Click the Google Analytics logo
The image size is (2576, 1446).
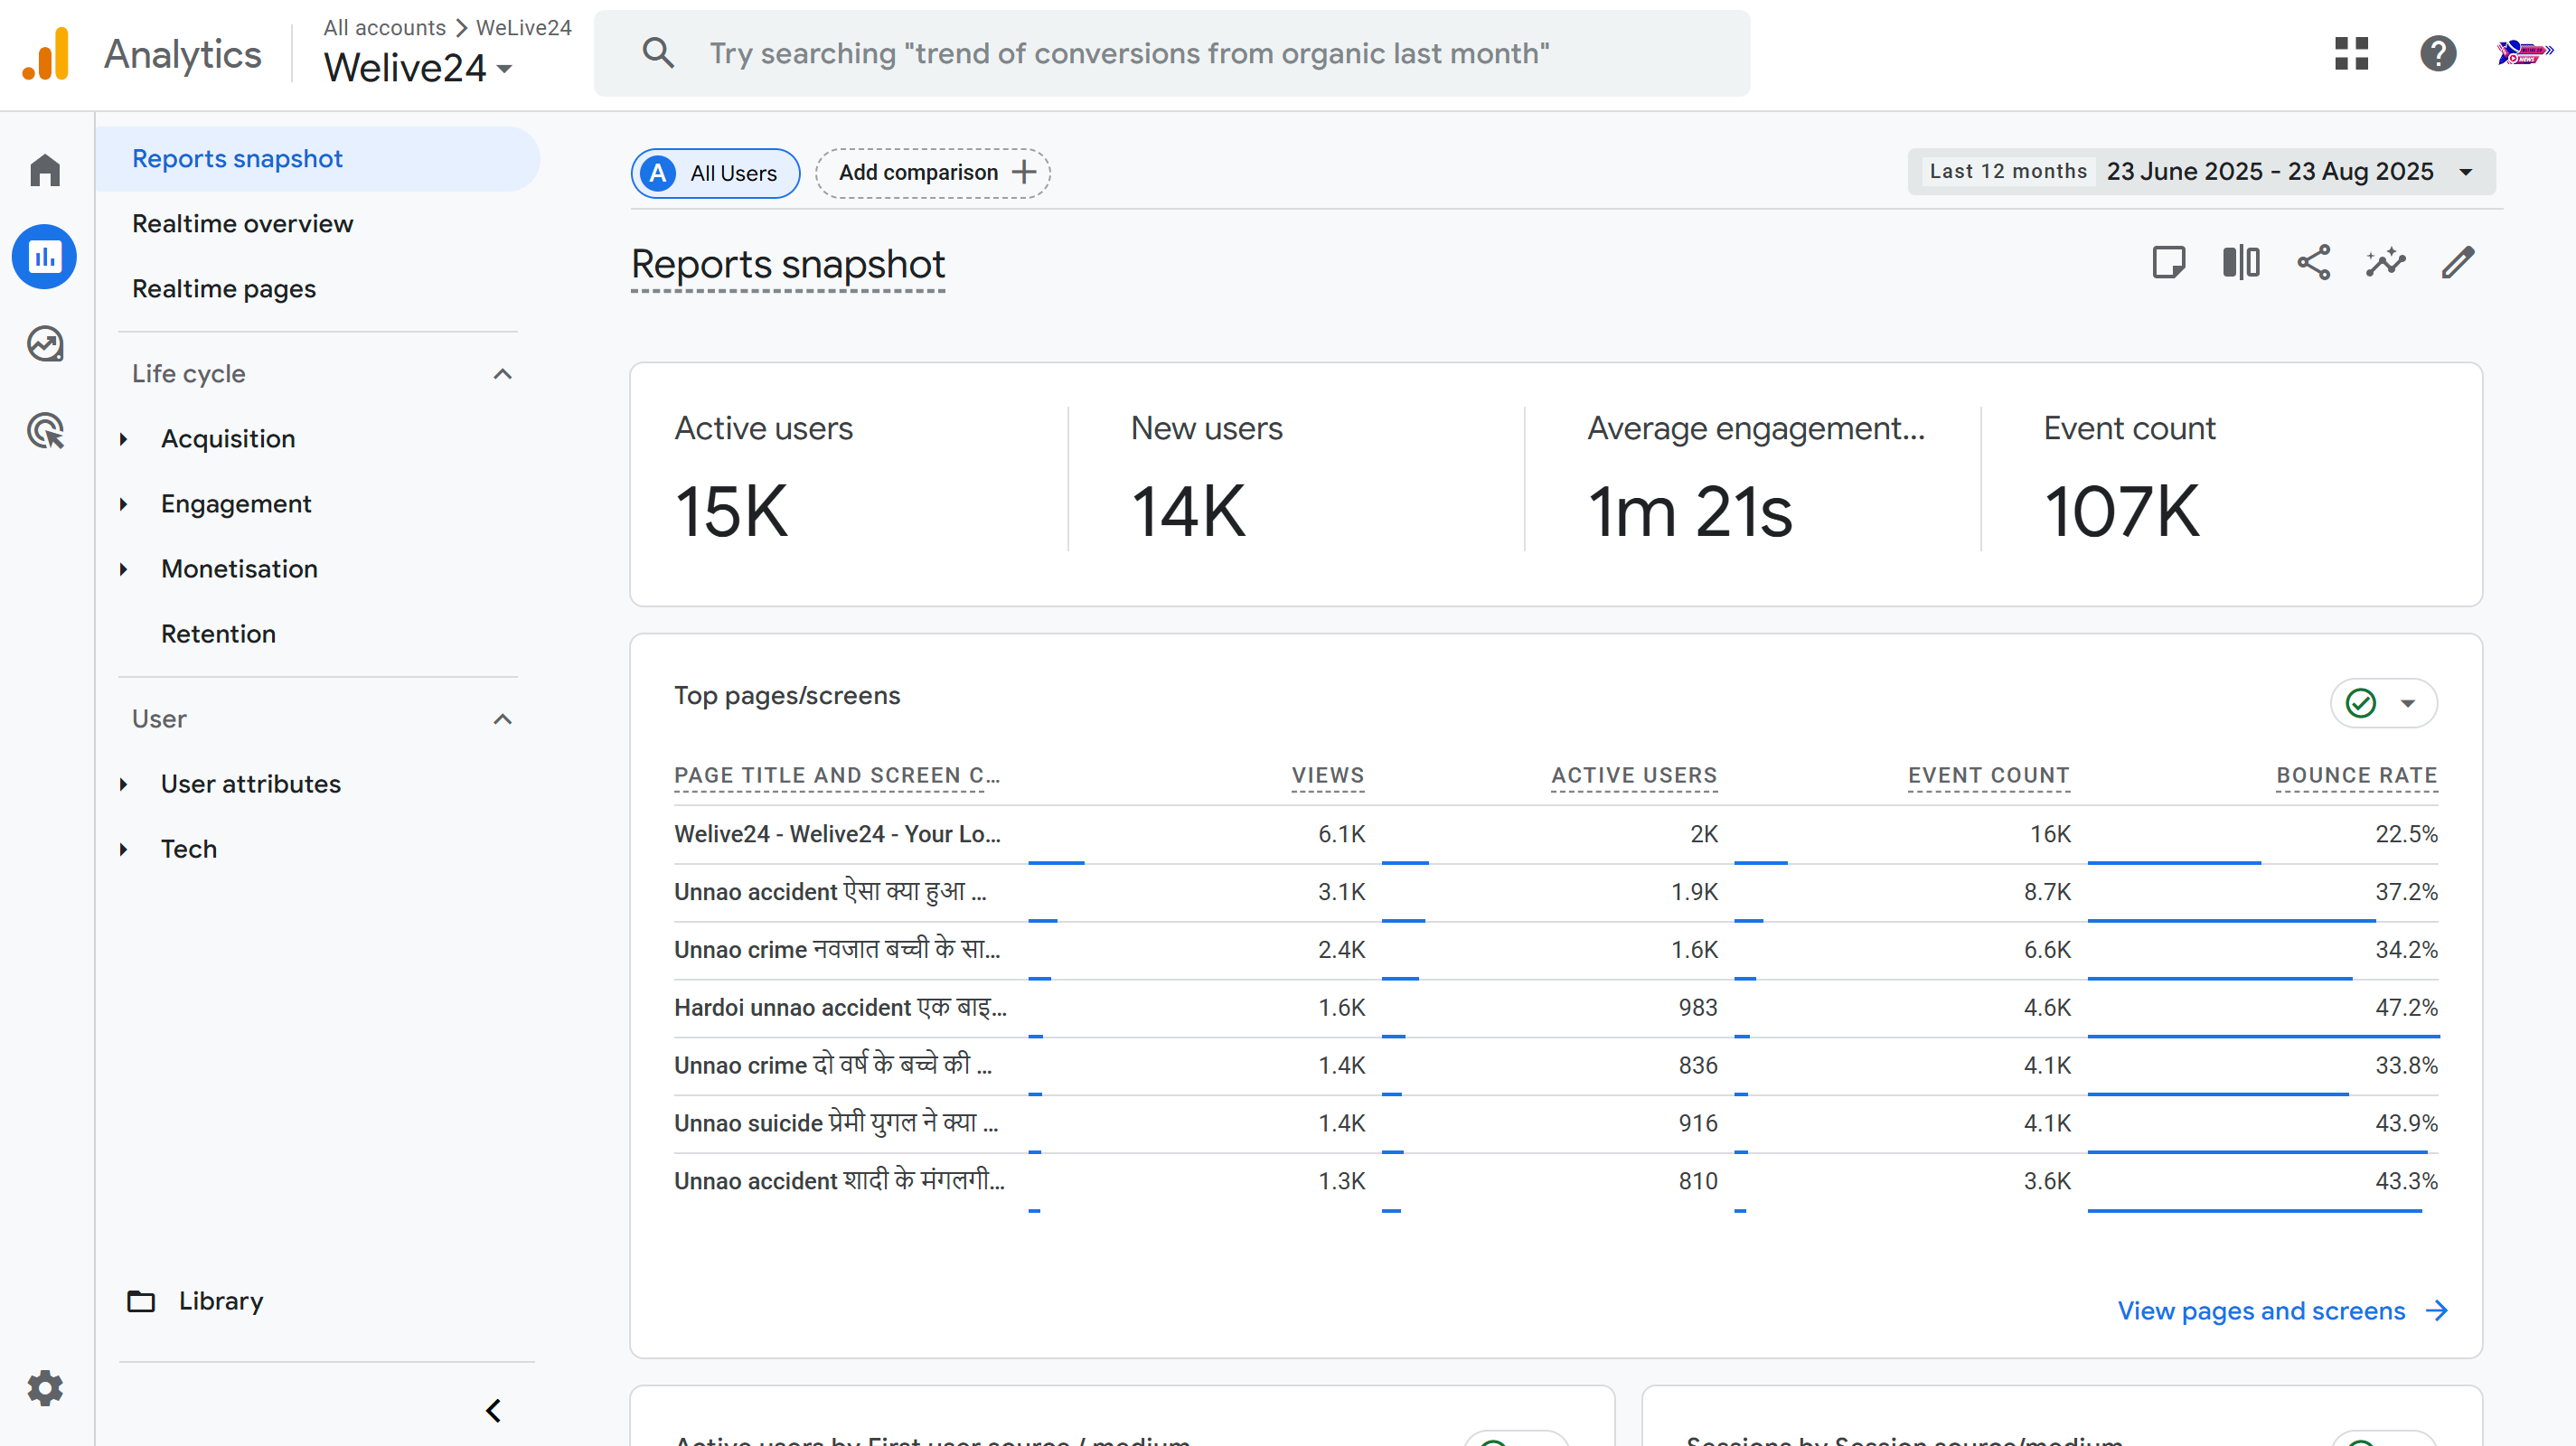[x=46, y=54]
